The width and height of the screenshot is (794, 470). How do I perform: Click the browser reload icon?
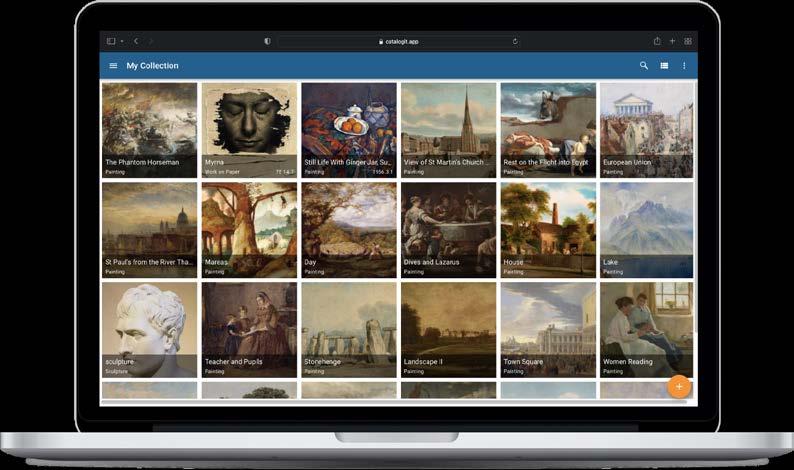[515, 42]
